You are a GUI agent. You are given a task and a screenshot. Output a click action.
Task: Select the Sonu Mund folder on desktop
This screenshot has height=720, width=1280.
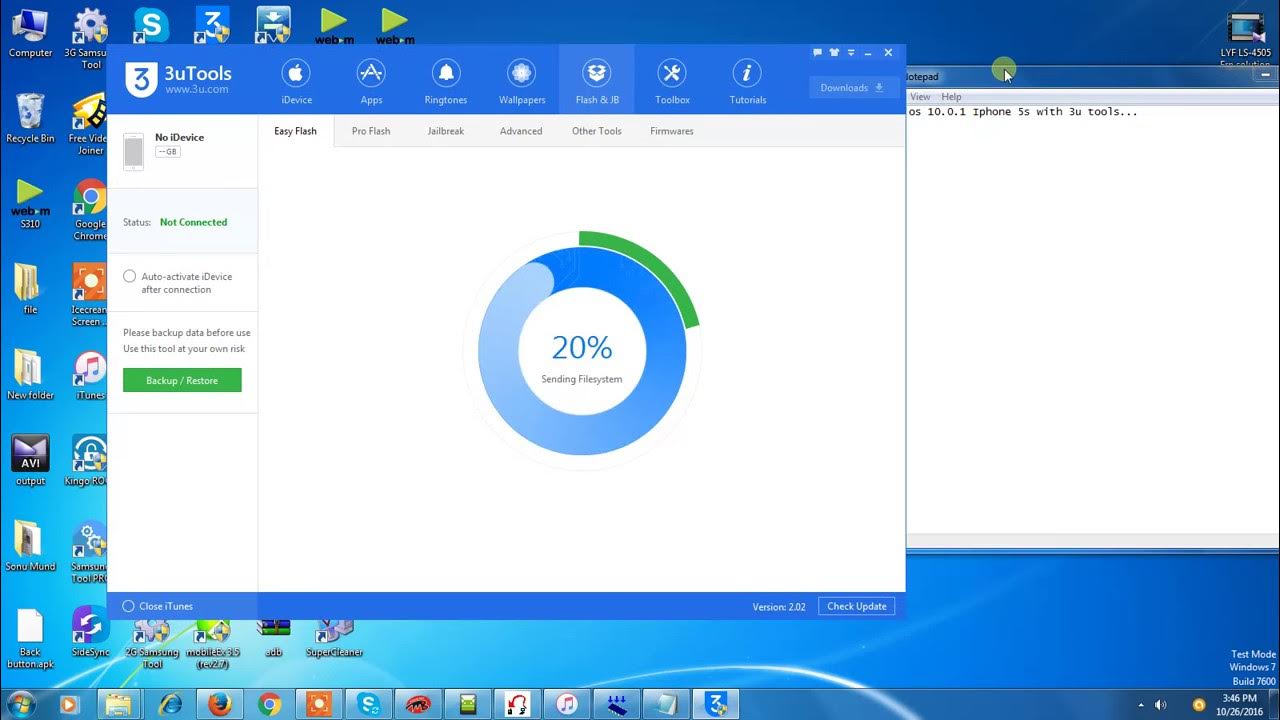(30, 546)
